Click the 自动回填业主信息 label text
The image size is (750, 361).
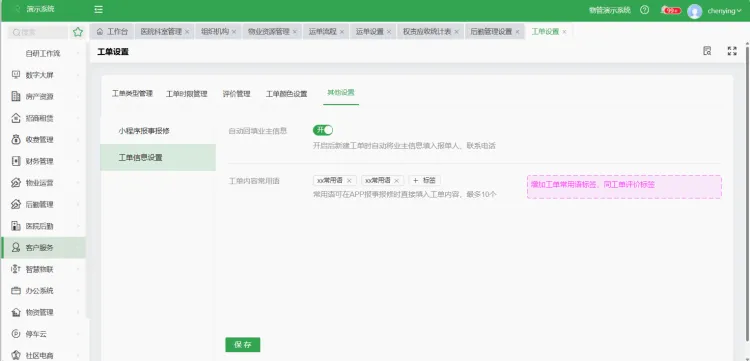coord(258,131)
